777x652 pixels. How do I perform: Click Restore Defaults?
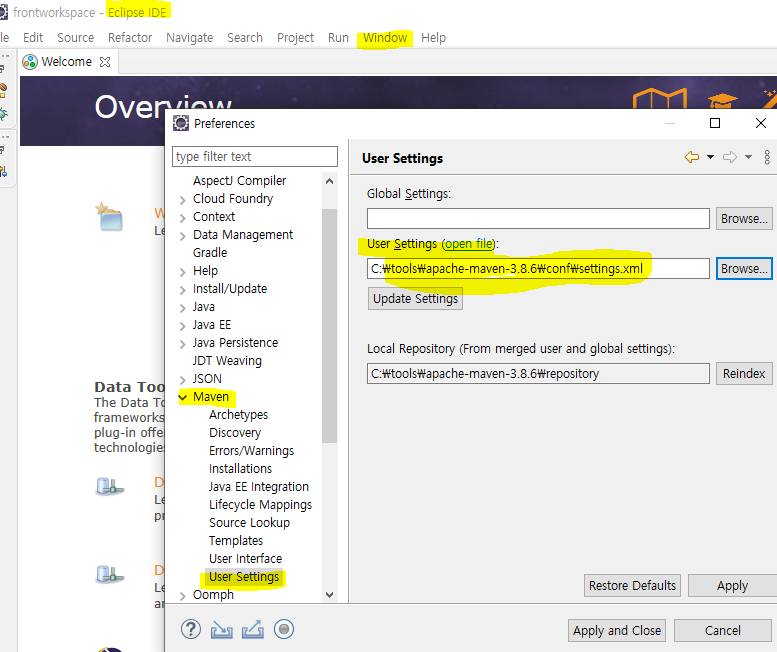coord(632,586)
